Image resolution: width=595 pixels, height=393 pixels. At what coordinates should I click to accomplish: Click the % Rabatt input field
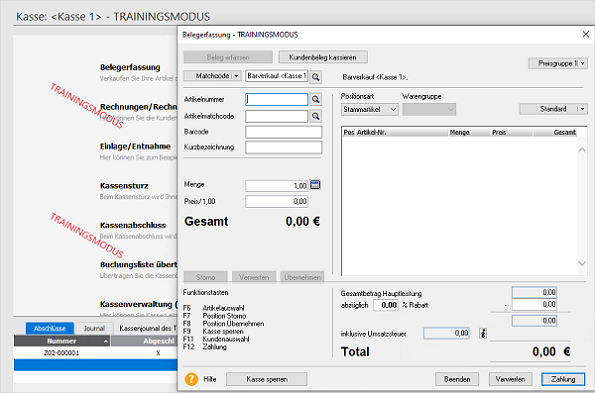point(386,305)
